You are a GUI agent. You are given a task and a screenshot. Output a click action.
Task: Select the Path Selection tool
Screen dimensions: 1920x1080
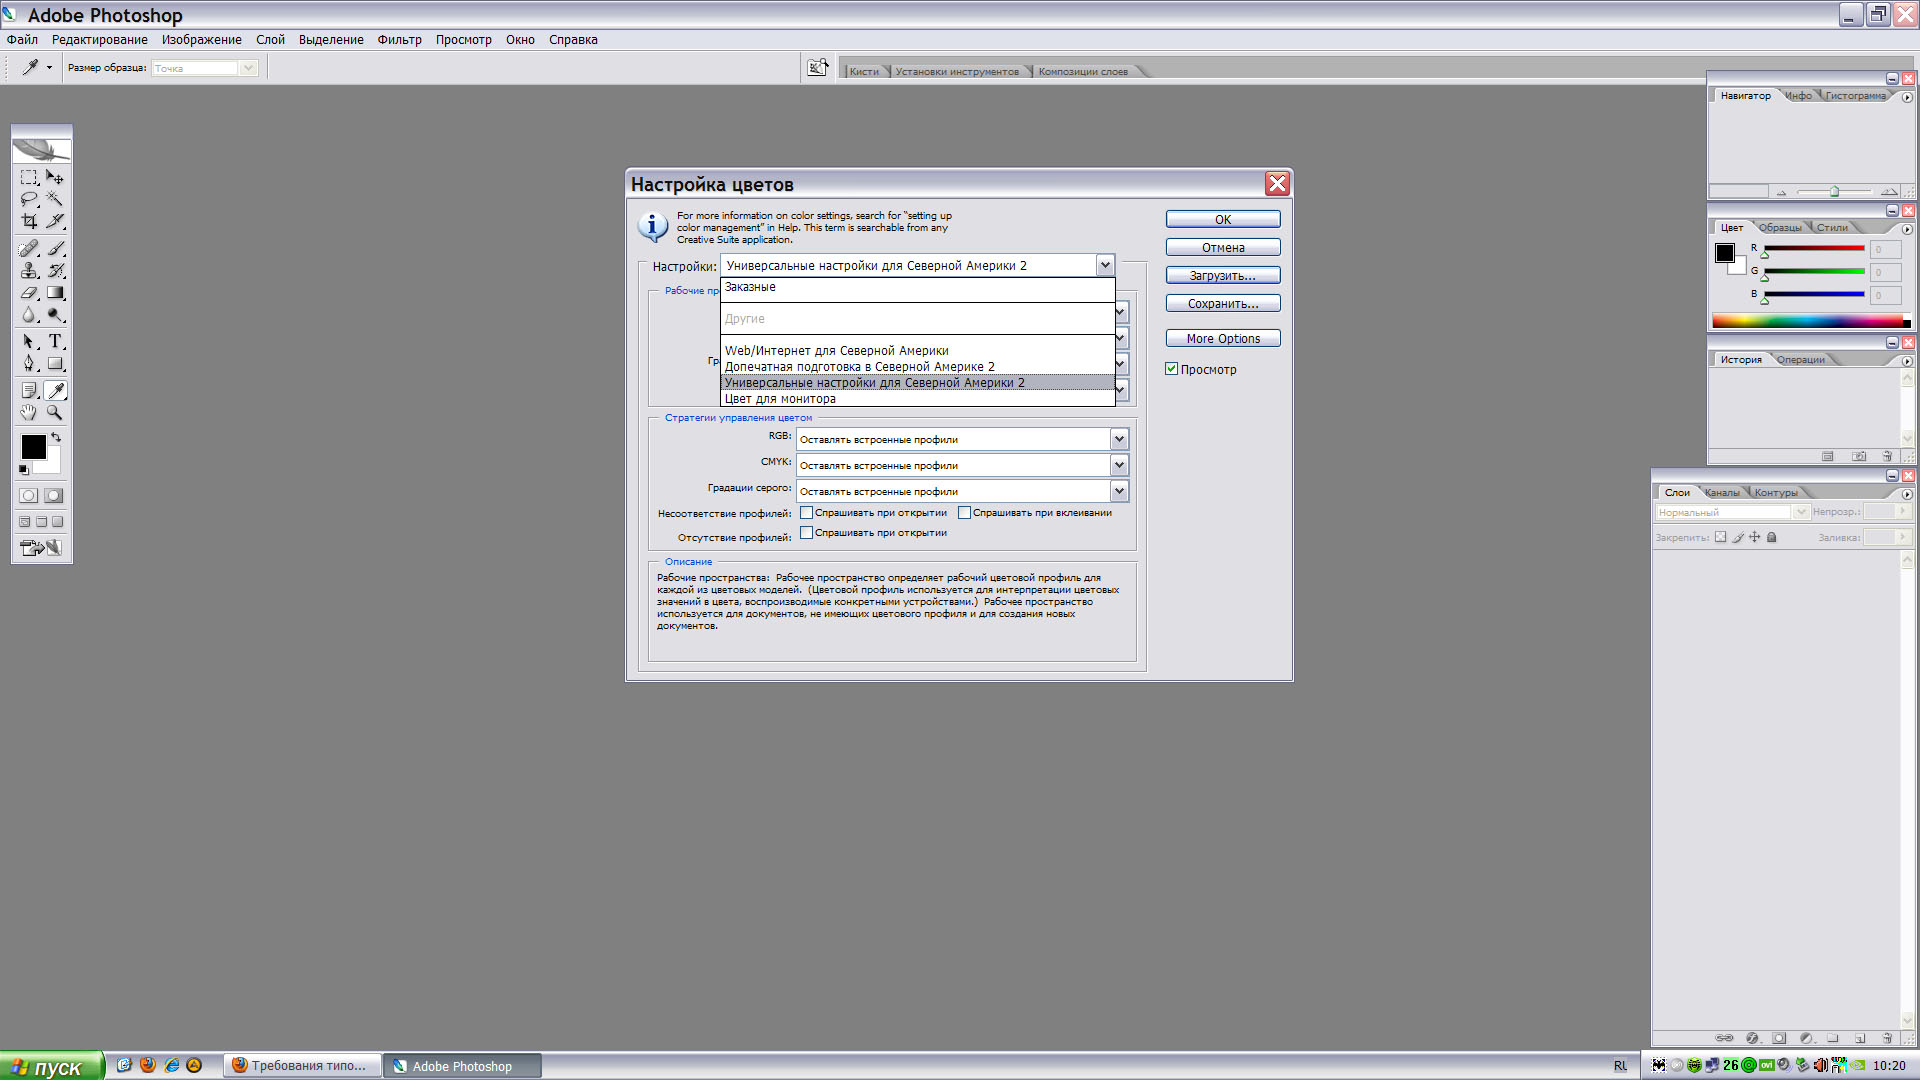29,342
